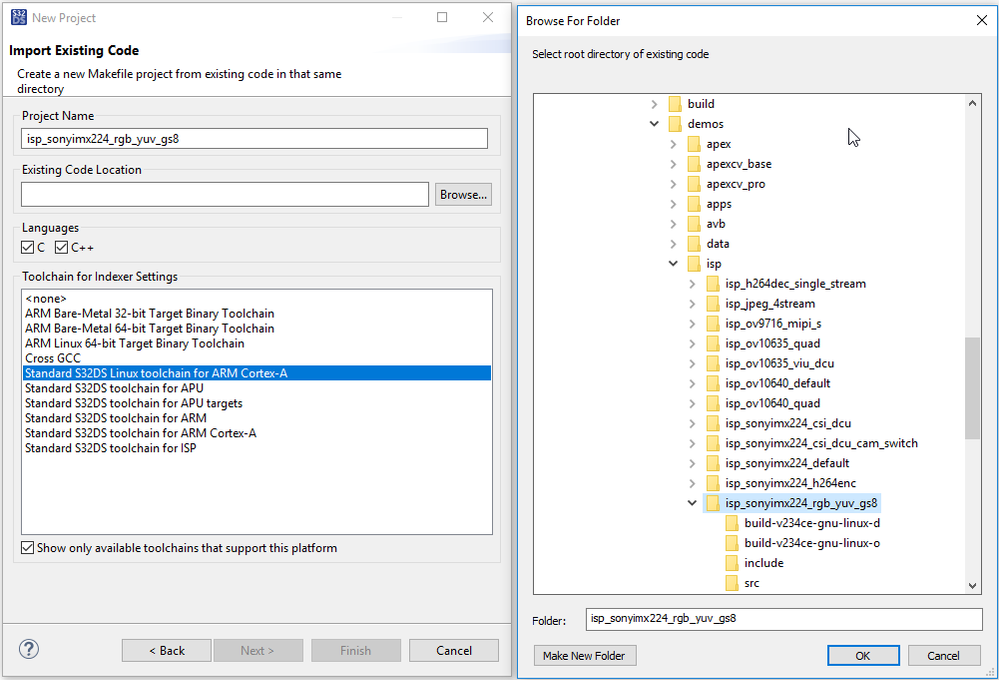The width and height of the screenshot is (999, 680).
Task: Click the avb folder icon
Action: tap(694, 224)
